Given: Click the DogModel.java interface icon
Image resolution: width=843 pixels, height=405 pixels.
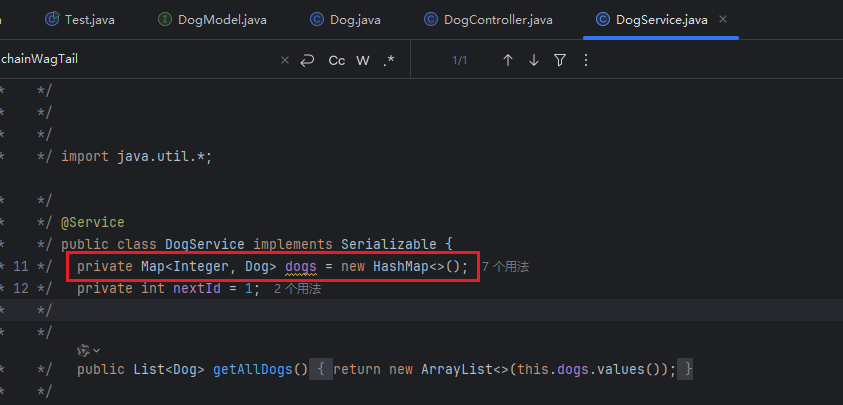Looking at the screenshot, I should [166, 19].
